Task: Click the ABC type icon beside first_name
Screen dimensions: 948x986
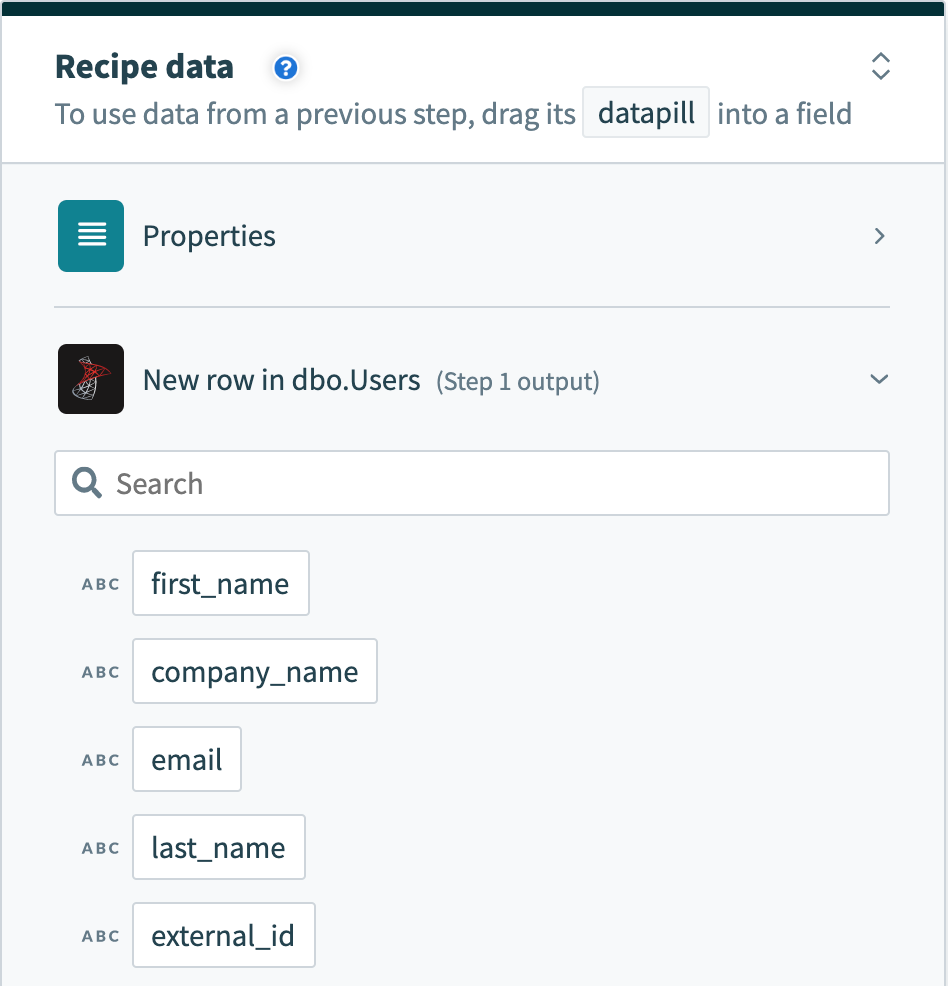Action: coord(100,584)
